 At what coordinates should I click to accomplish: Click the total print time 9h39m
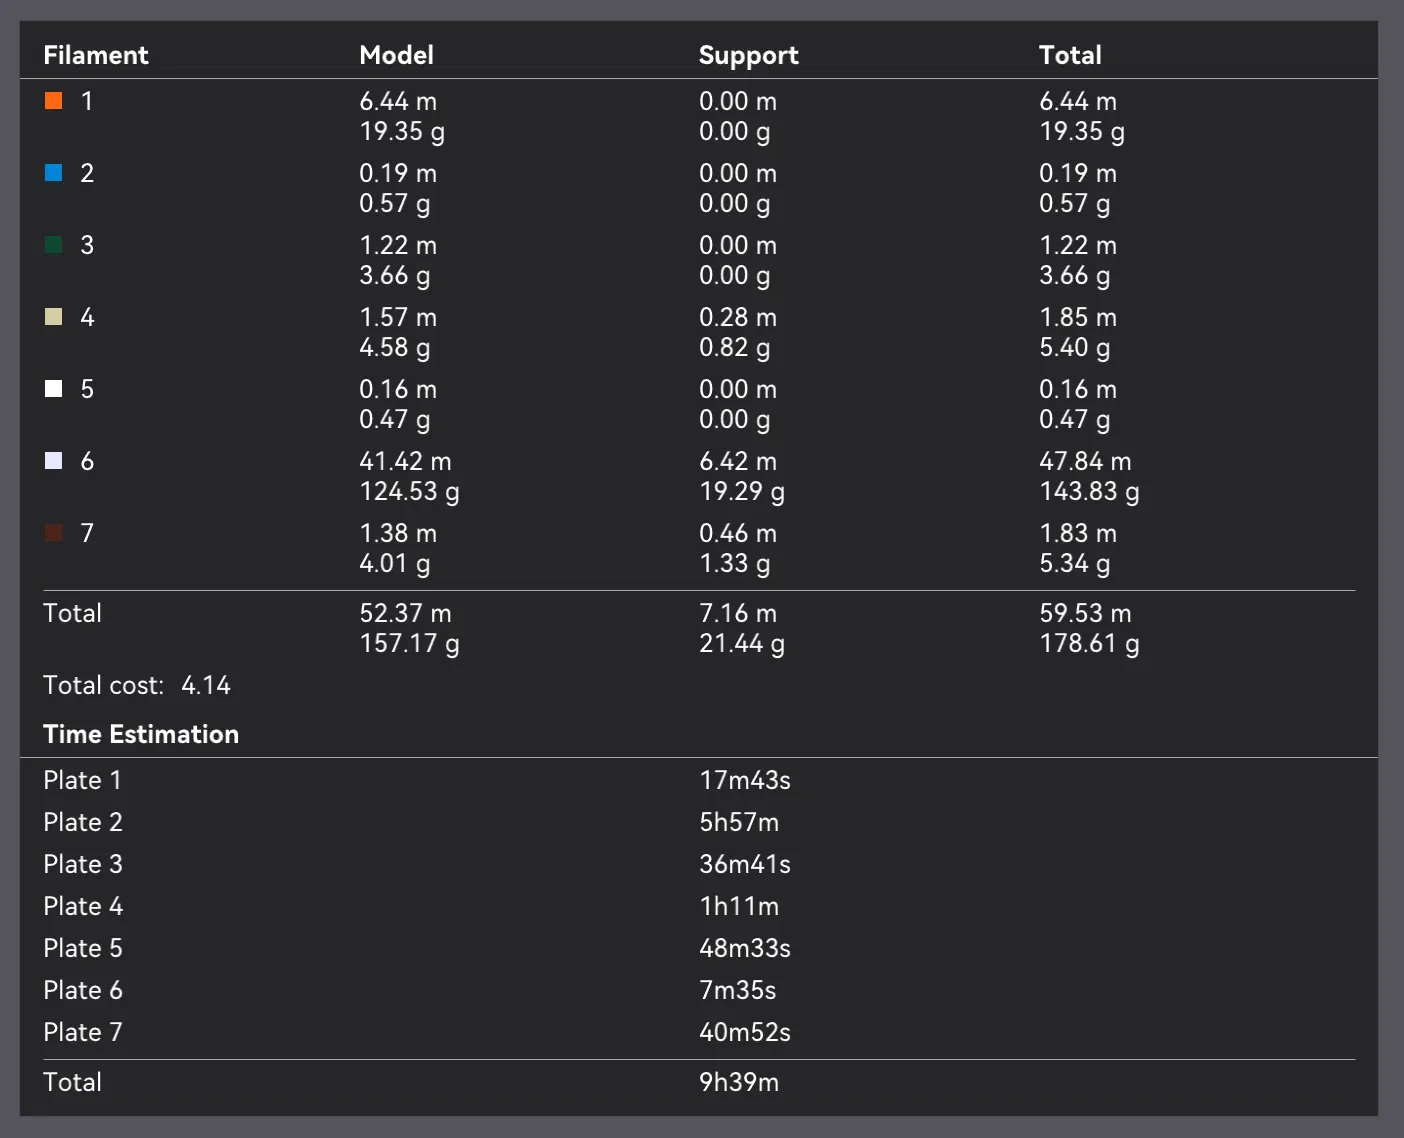(739, 1082)
